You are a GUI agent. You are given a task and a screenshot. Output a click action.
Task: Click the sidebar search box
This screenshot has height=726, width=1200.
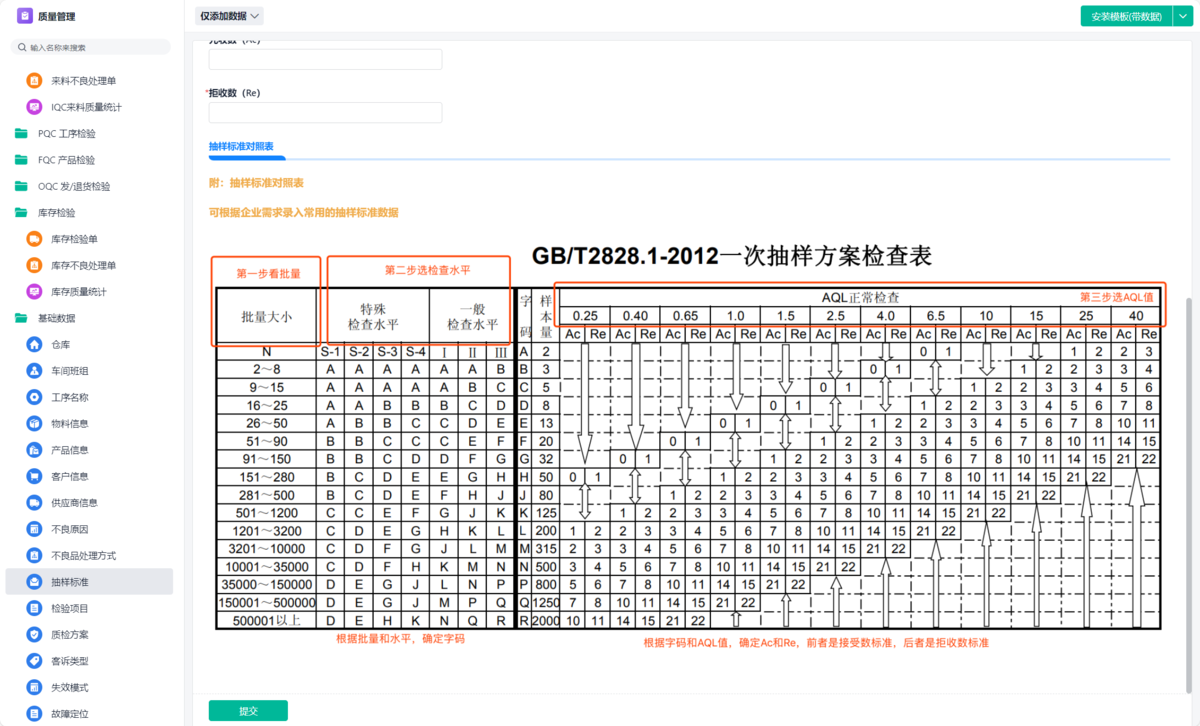tap(91, 47)
